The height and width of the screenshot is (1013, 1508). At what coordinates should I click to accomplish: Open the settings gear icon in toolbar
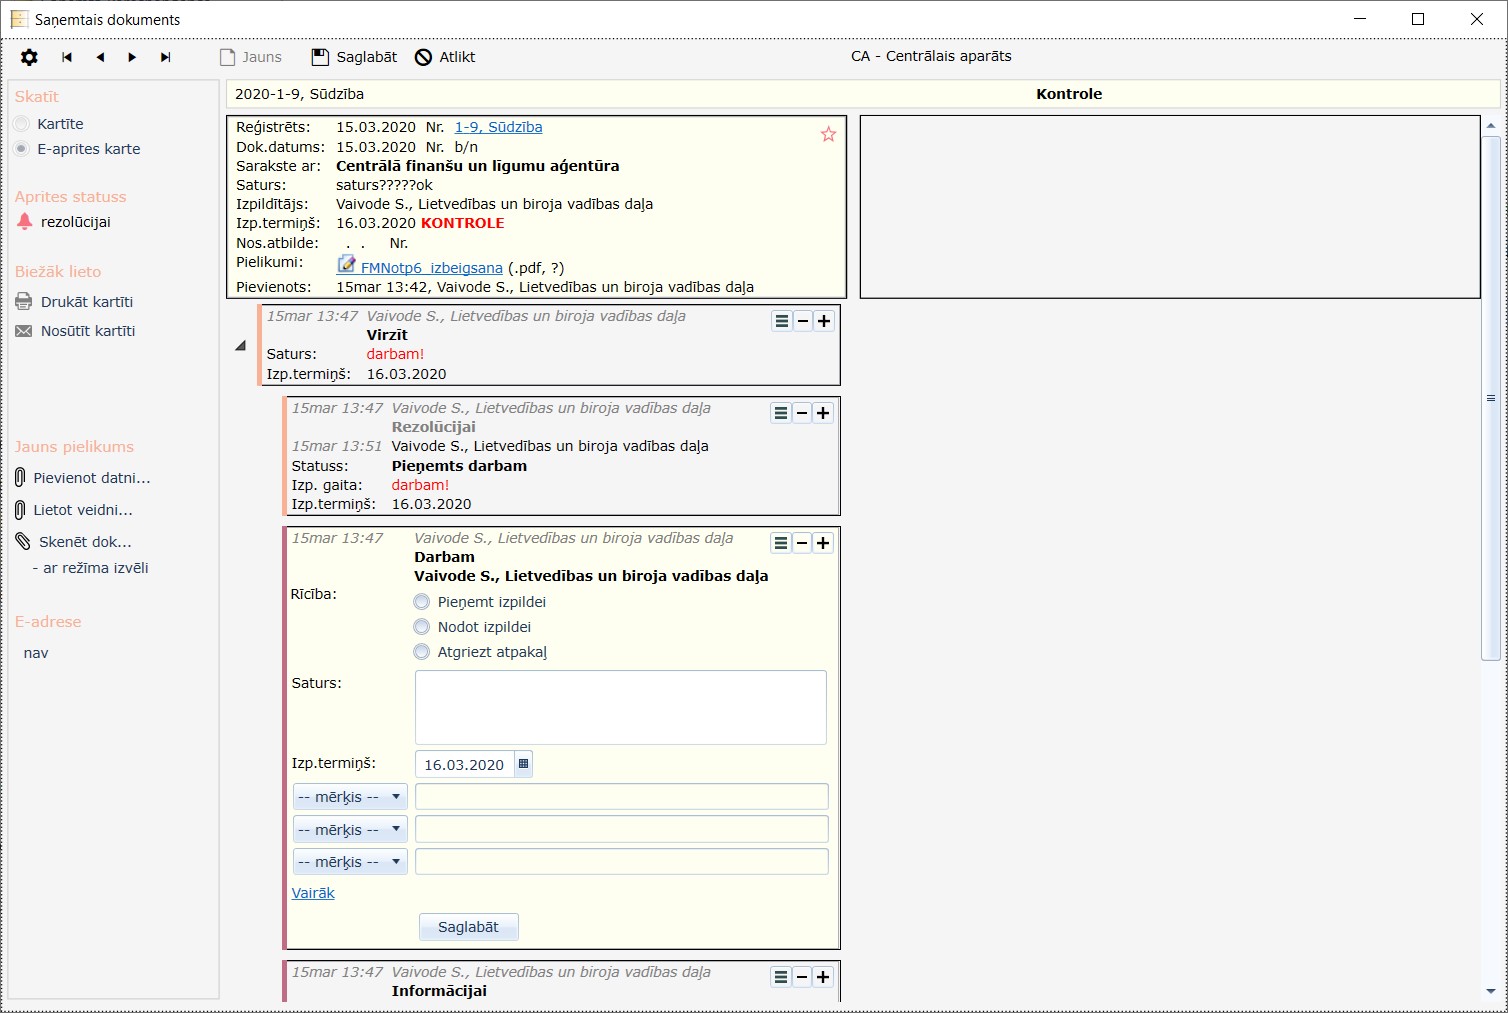(x=29, y=57)
